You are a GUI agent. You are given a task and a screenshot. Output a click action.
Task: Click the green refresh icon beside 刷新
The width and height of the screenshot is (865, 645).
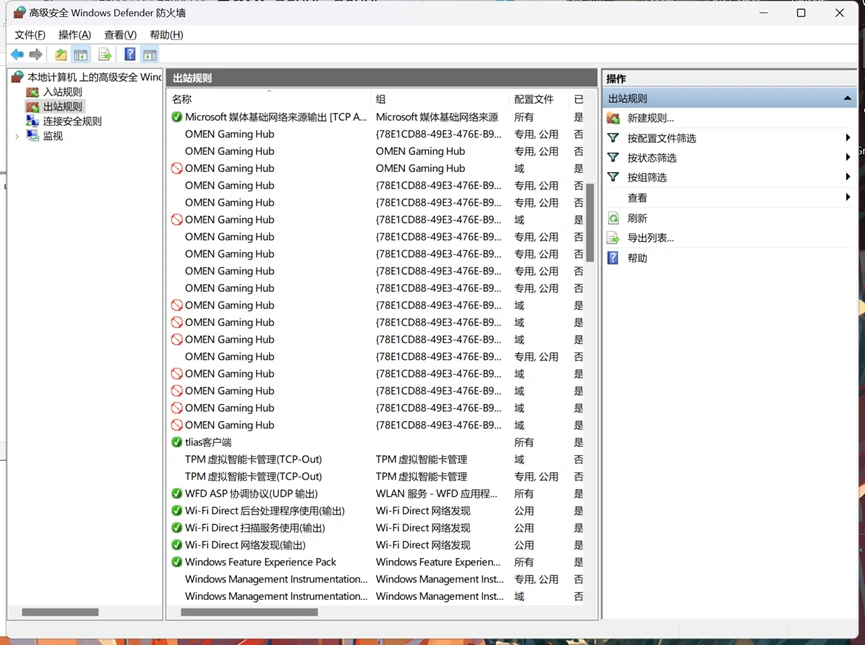click(613, 218)
